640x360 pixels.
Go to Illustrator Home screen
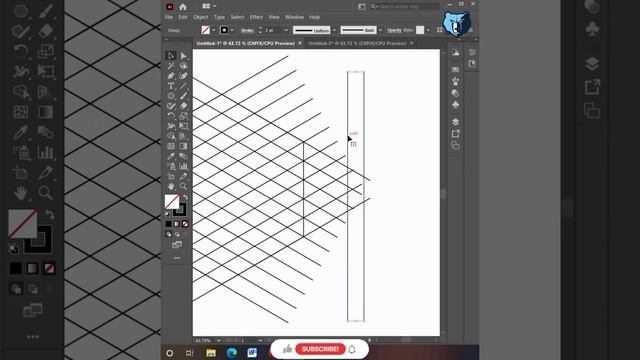tap(183, 7)
